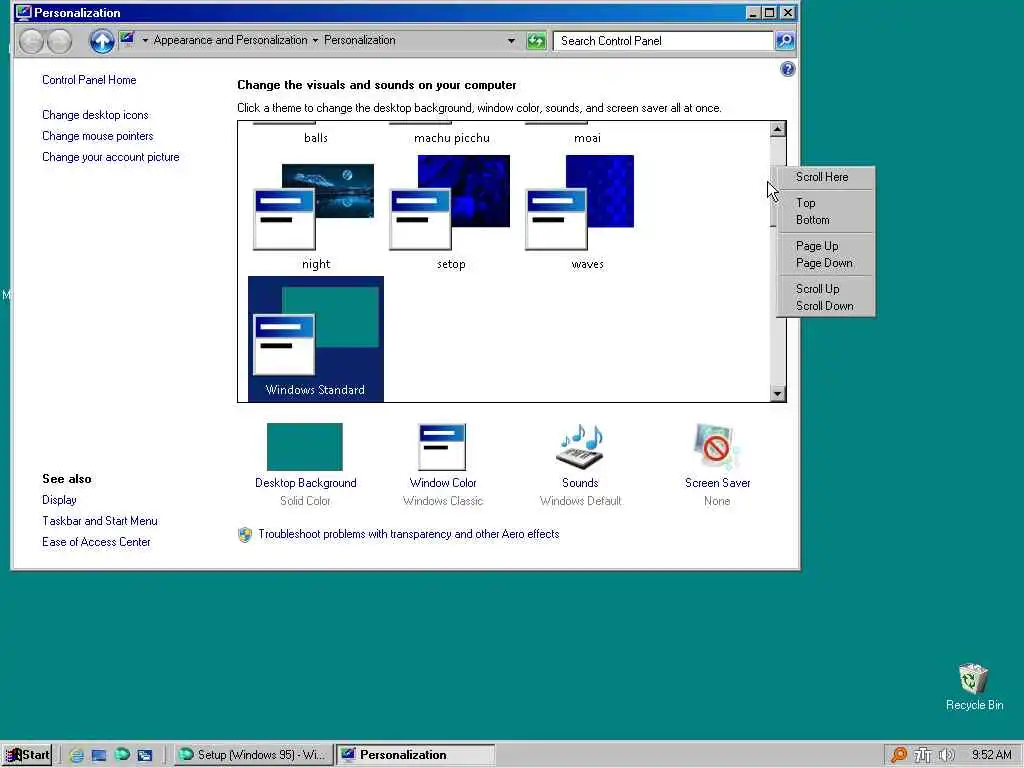The image size is (1024, 768).
Task: Choose Scroll Down in context menu
Action: [824, 306]
